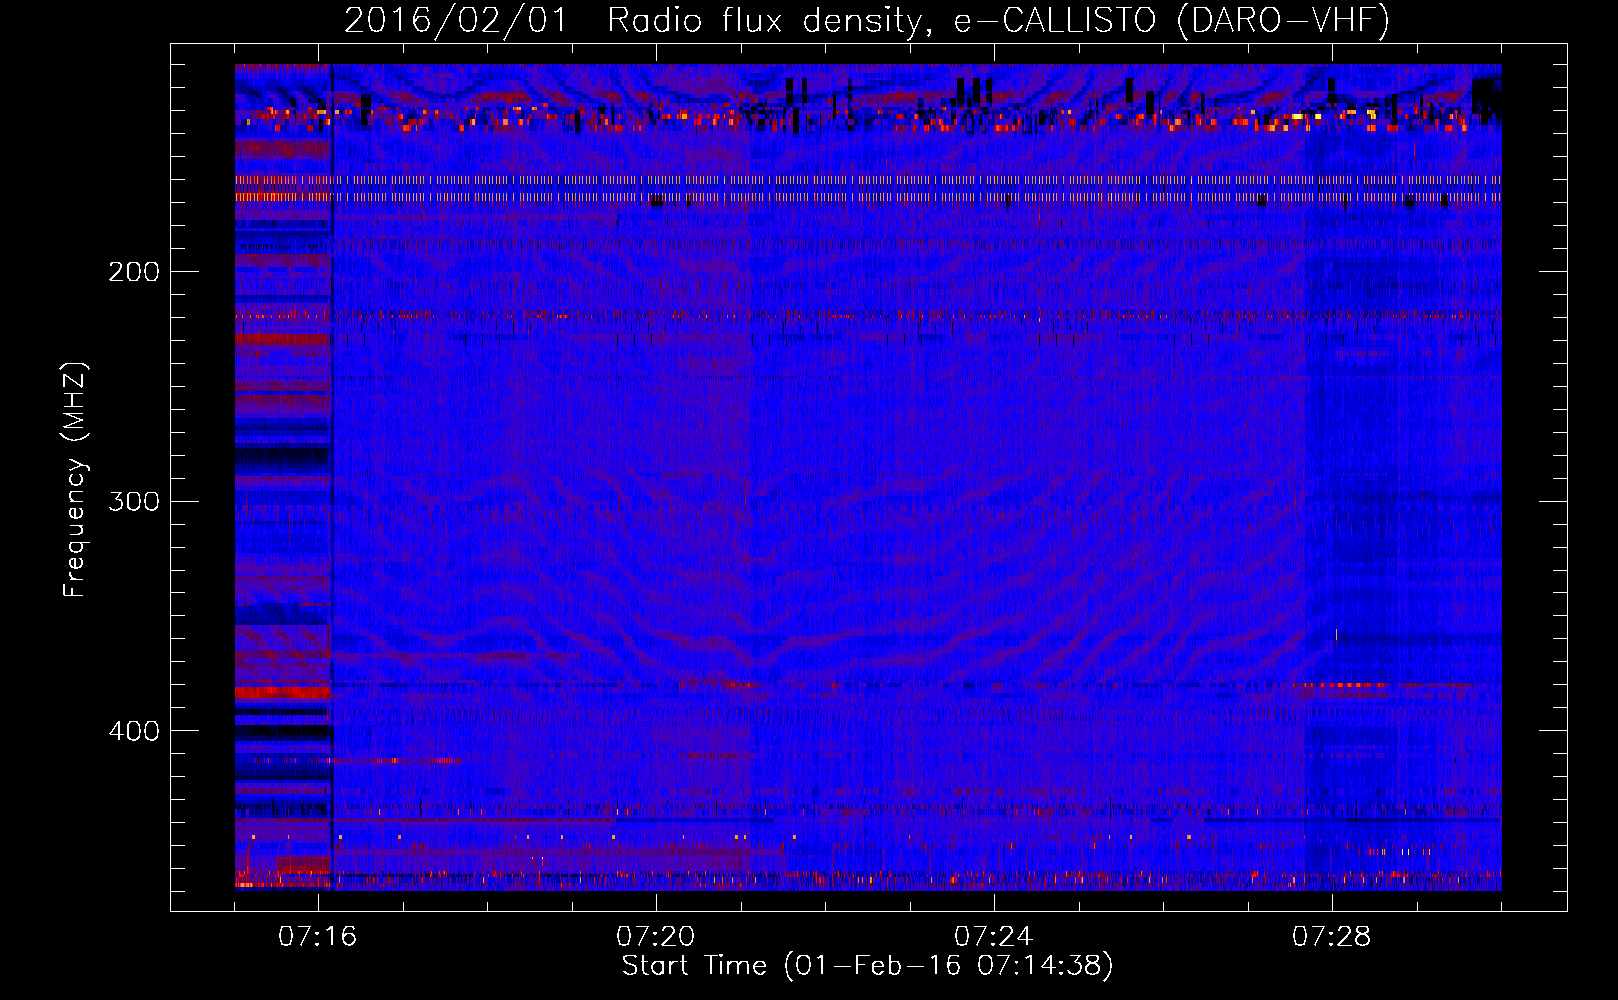Click the date '2016/02/01' in the title
Viewport: 1618px width, 1000px height.
pos(456,20)
